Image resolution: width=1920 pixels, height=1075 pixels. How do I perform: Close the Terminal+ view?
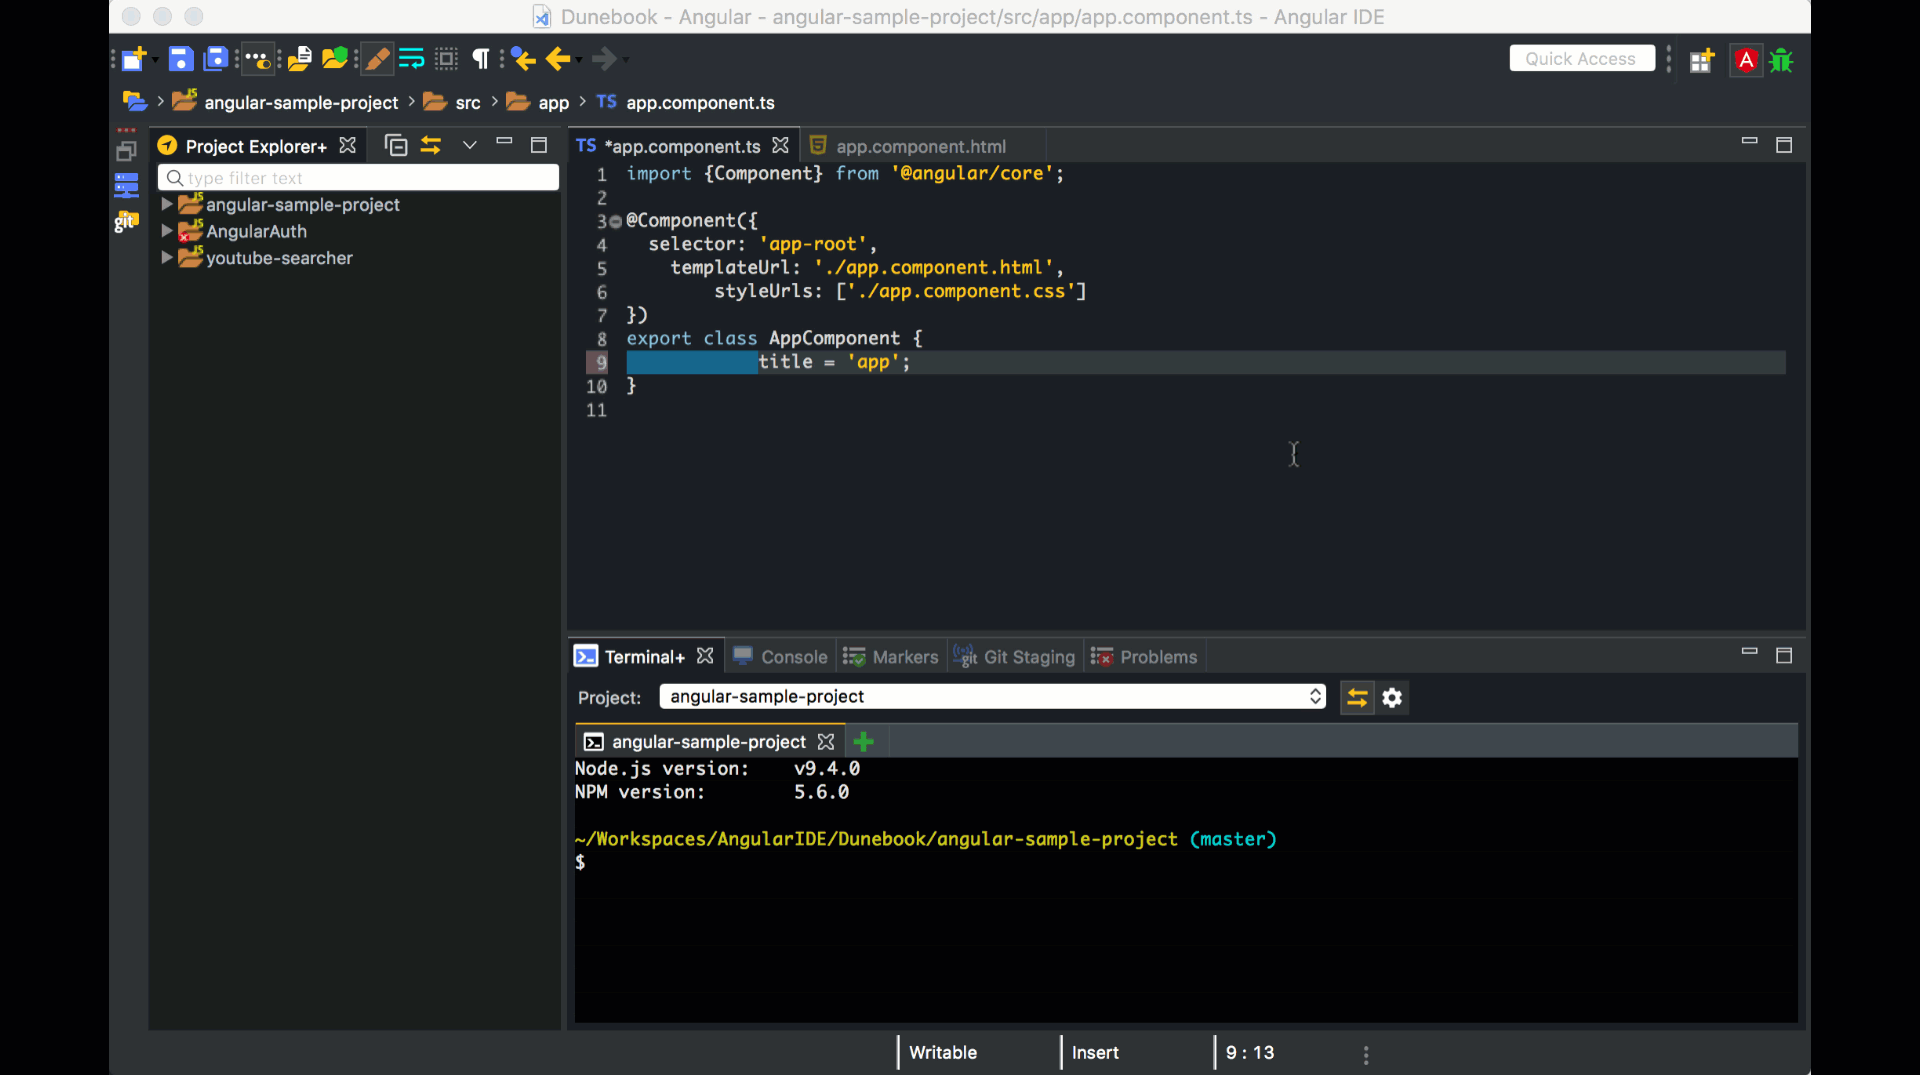pyautogui.click(x=705, y=656)
